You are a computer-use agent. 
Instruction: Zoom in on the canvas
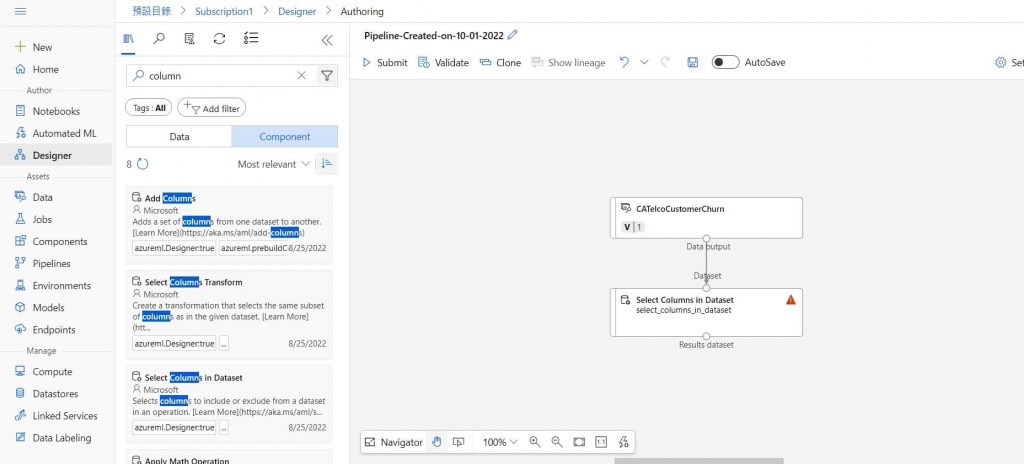[x=535, y=442]
